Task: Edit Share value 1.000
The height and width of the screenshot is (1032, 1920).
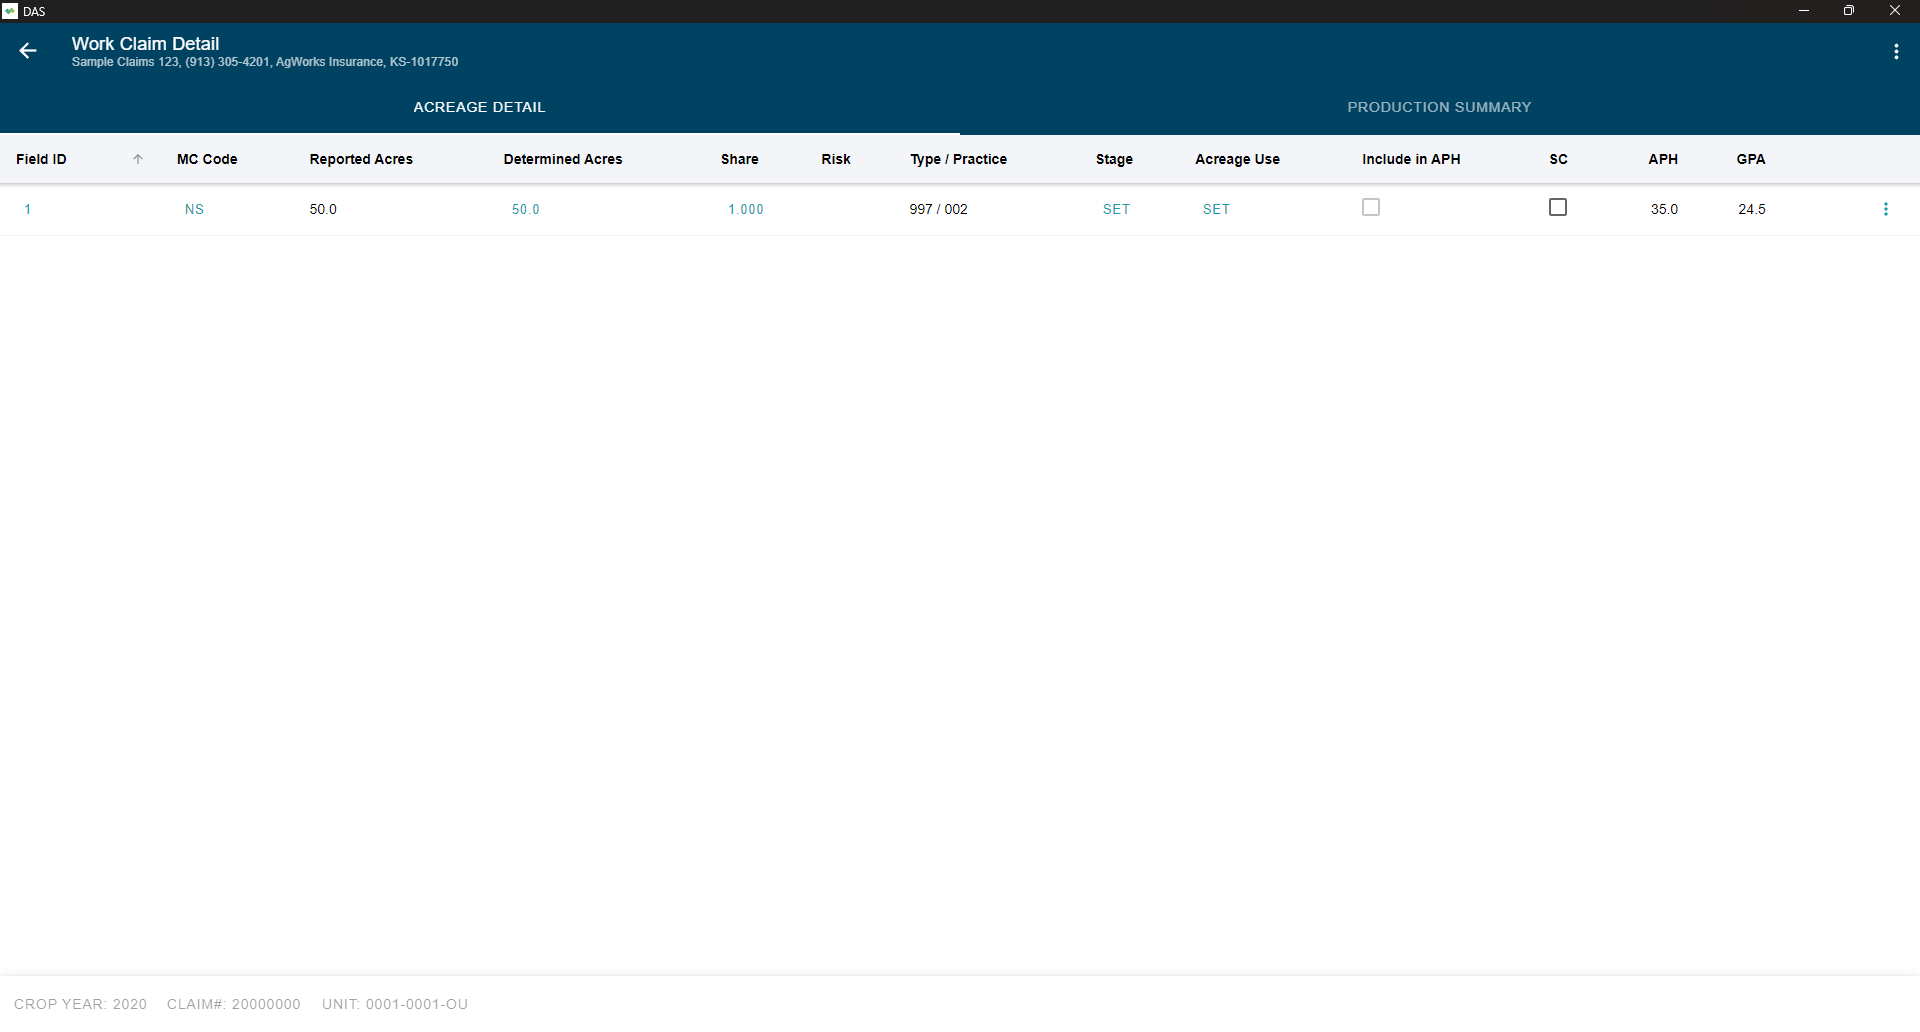Action: pyautogui.click(x=746, y=209)
